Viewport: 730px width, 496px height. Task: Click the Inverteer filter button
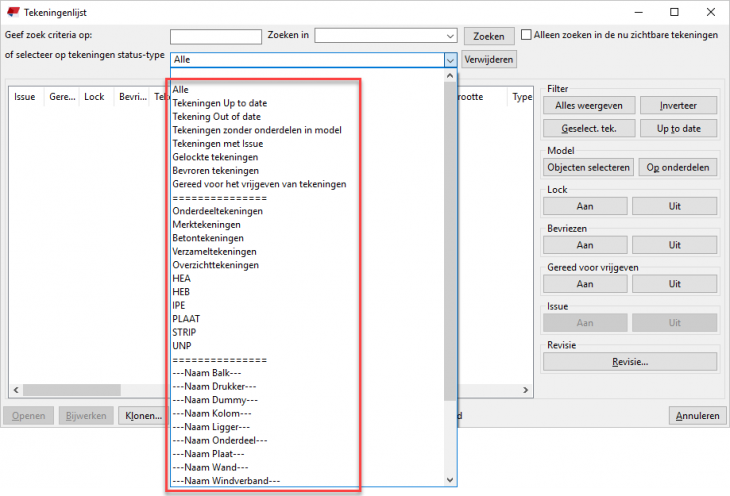673,105
